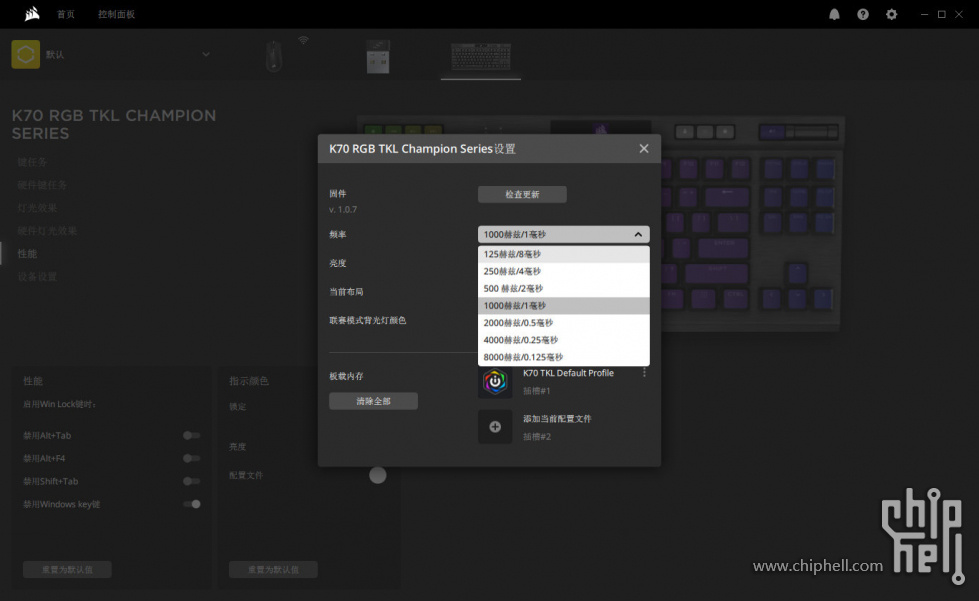Click the plus icon to add profile
Screen dimensions: 979x601
(494, 427)
